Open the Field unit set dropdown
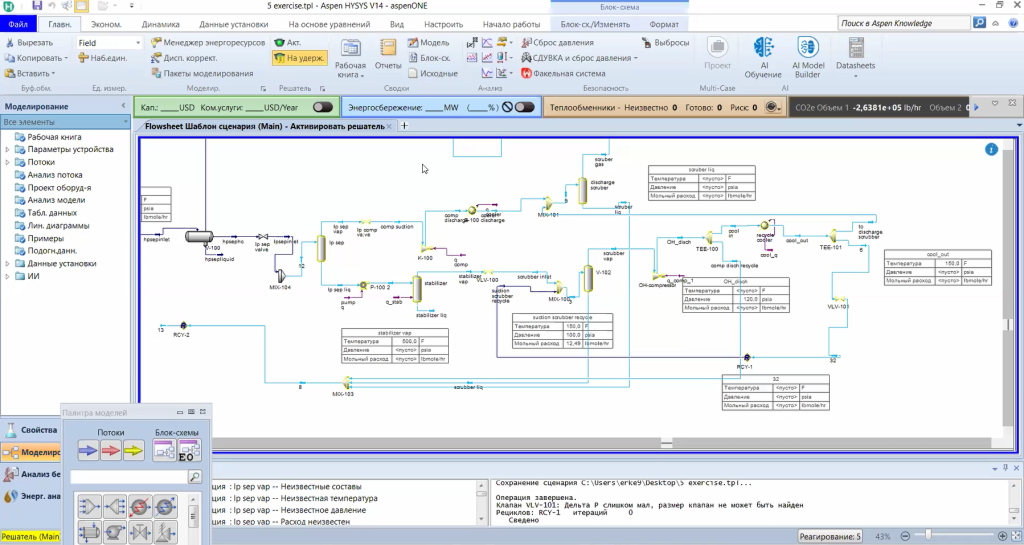This screenshot has height=545, width=1024. tap(110, 43)
